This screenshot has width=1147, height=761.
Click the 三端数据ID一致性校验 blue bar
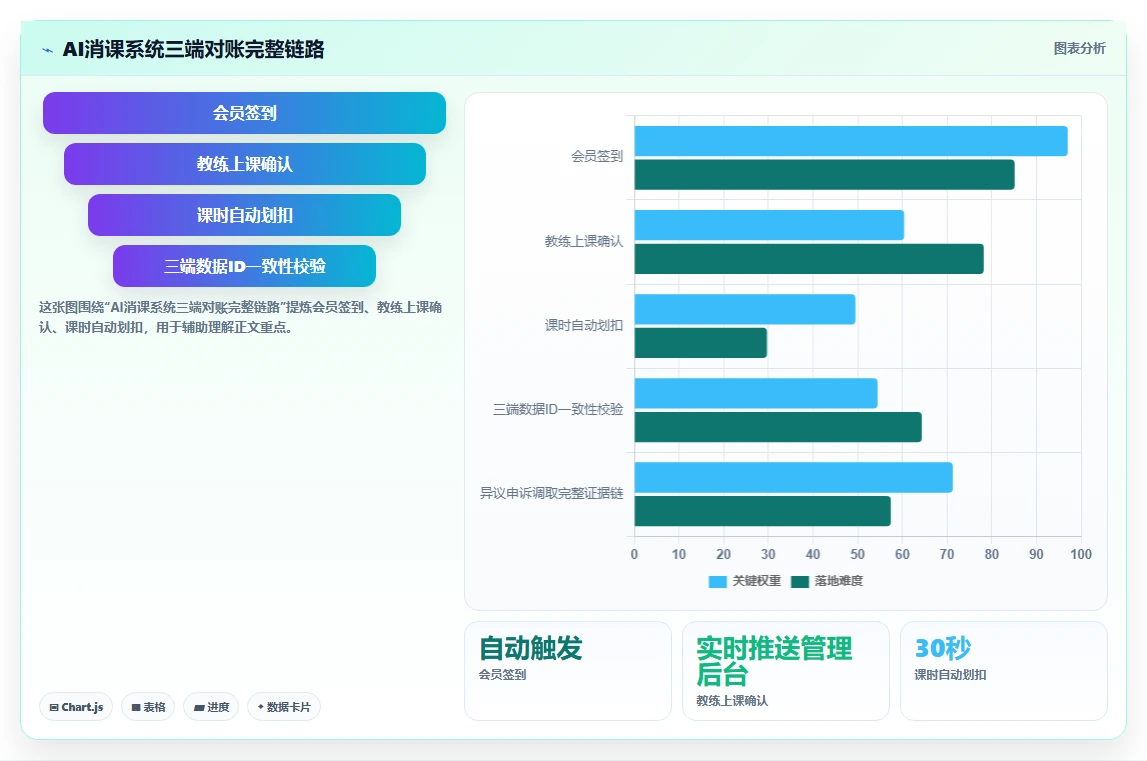756,394
